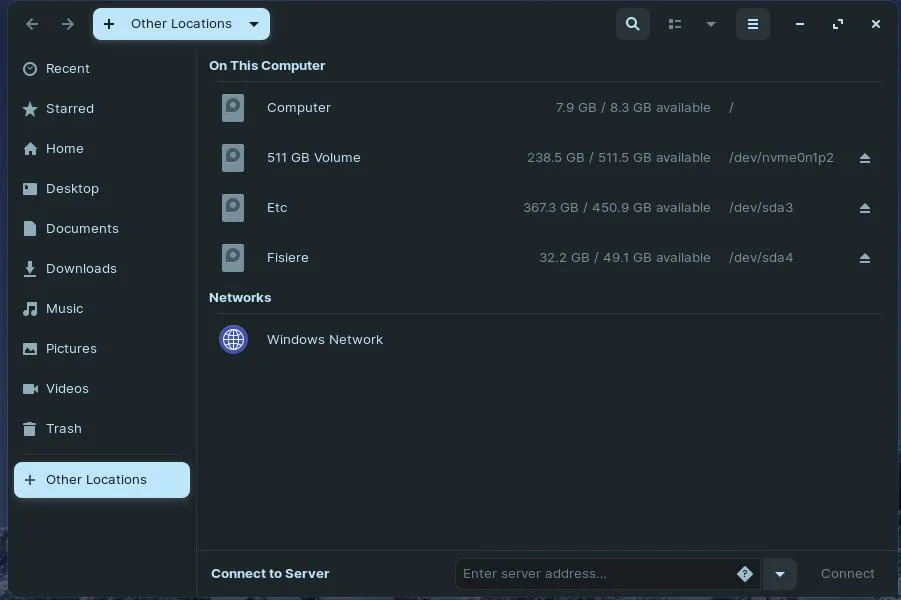Show server address help icon
901x600 pixels.
745,574
